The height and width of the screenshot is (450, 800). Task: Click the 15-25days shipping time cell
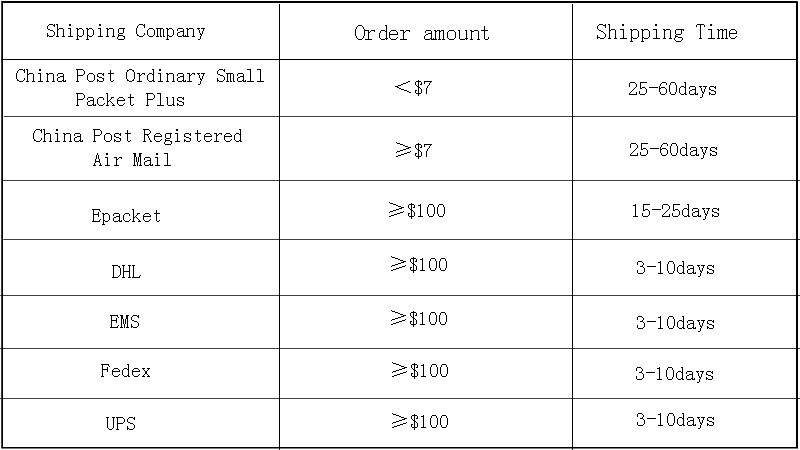pos(675,211)
